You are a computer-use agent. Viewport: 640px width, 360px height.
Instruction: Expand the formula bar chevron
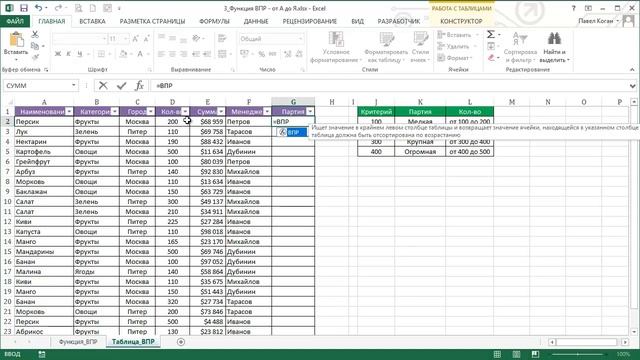pos(632,86)
